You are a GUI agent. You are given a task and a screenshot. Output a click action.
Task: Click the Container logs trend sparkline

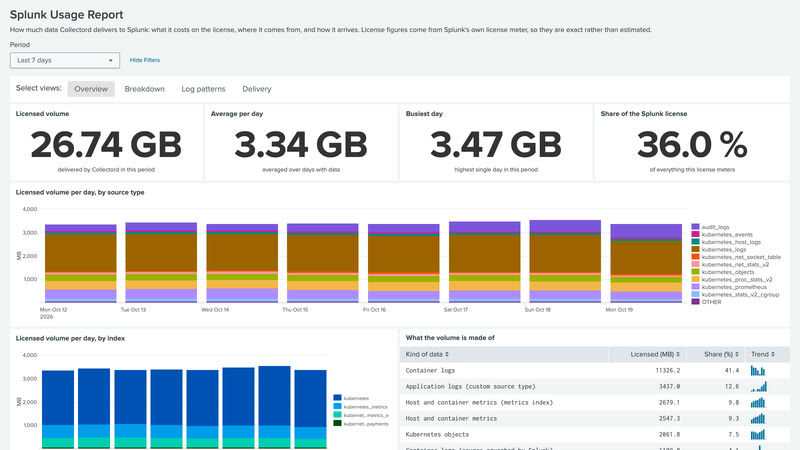click(x=758, y=370)
